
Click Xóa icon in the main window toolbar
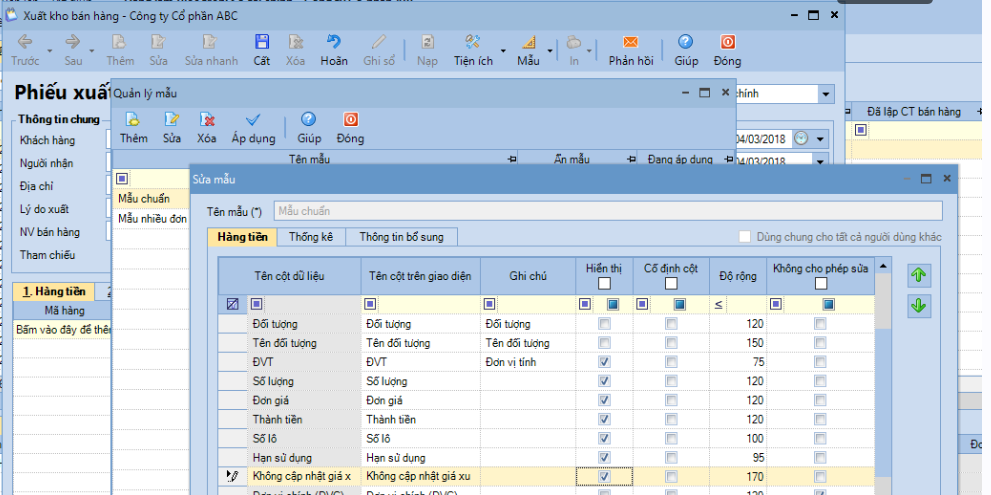(x=295, y=42)
